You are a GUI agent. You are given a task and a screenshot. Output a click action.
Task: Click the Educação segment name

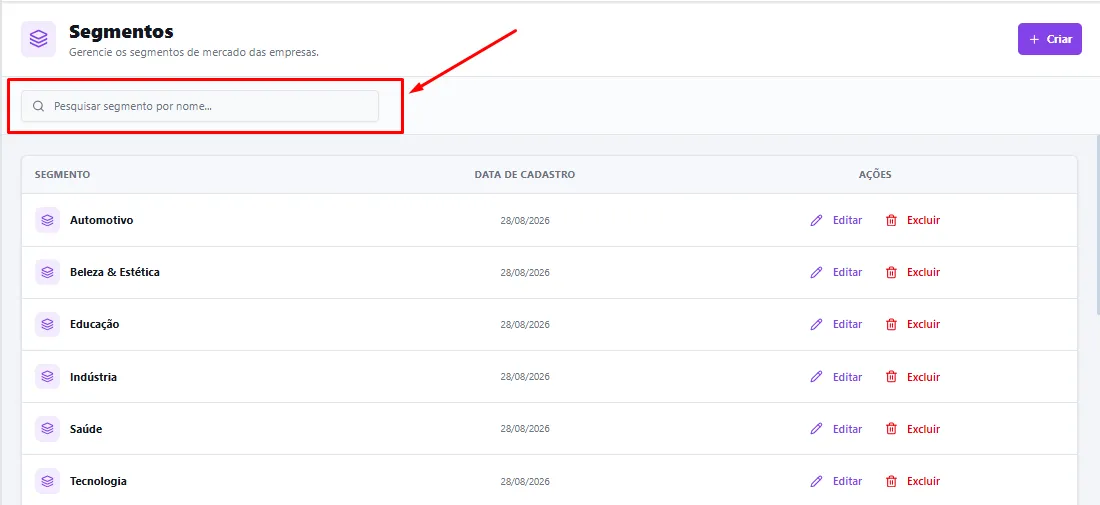95,324
